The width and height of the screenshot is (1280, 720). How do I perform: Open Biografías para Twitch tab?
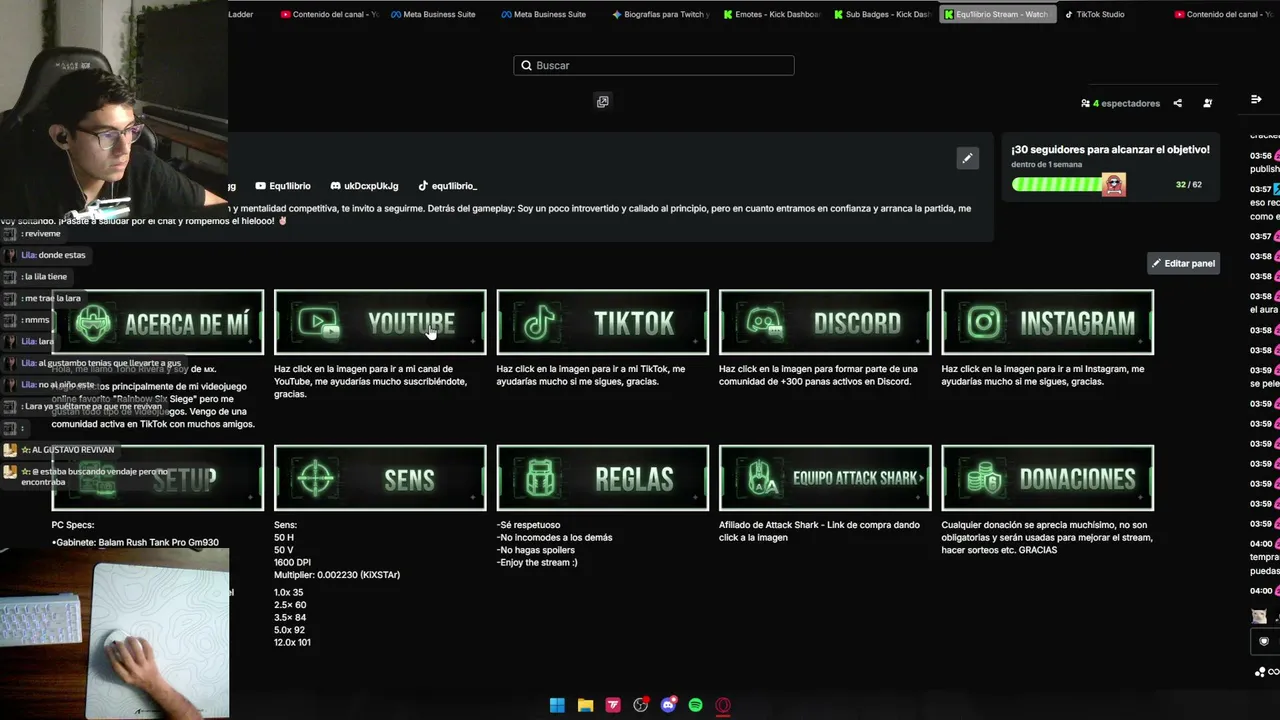point(660,14)
